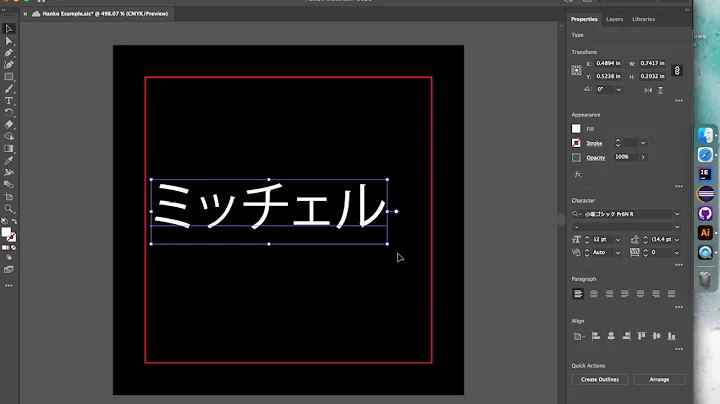
Task: Select the Type tool
Action: pos(9,101)
